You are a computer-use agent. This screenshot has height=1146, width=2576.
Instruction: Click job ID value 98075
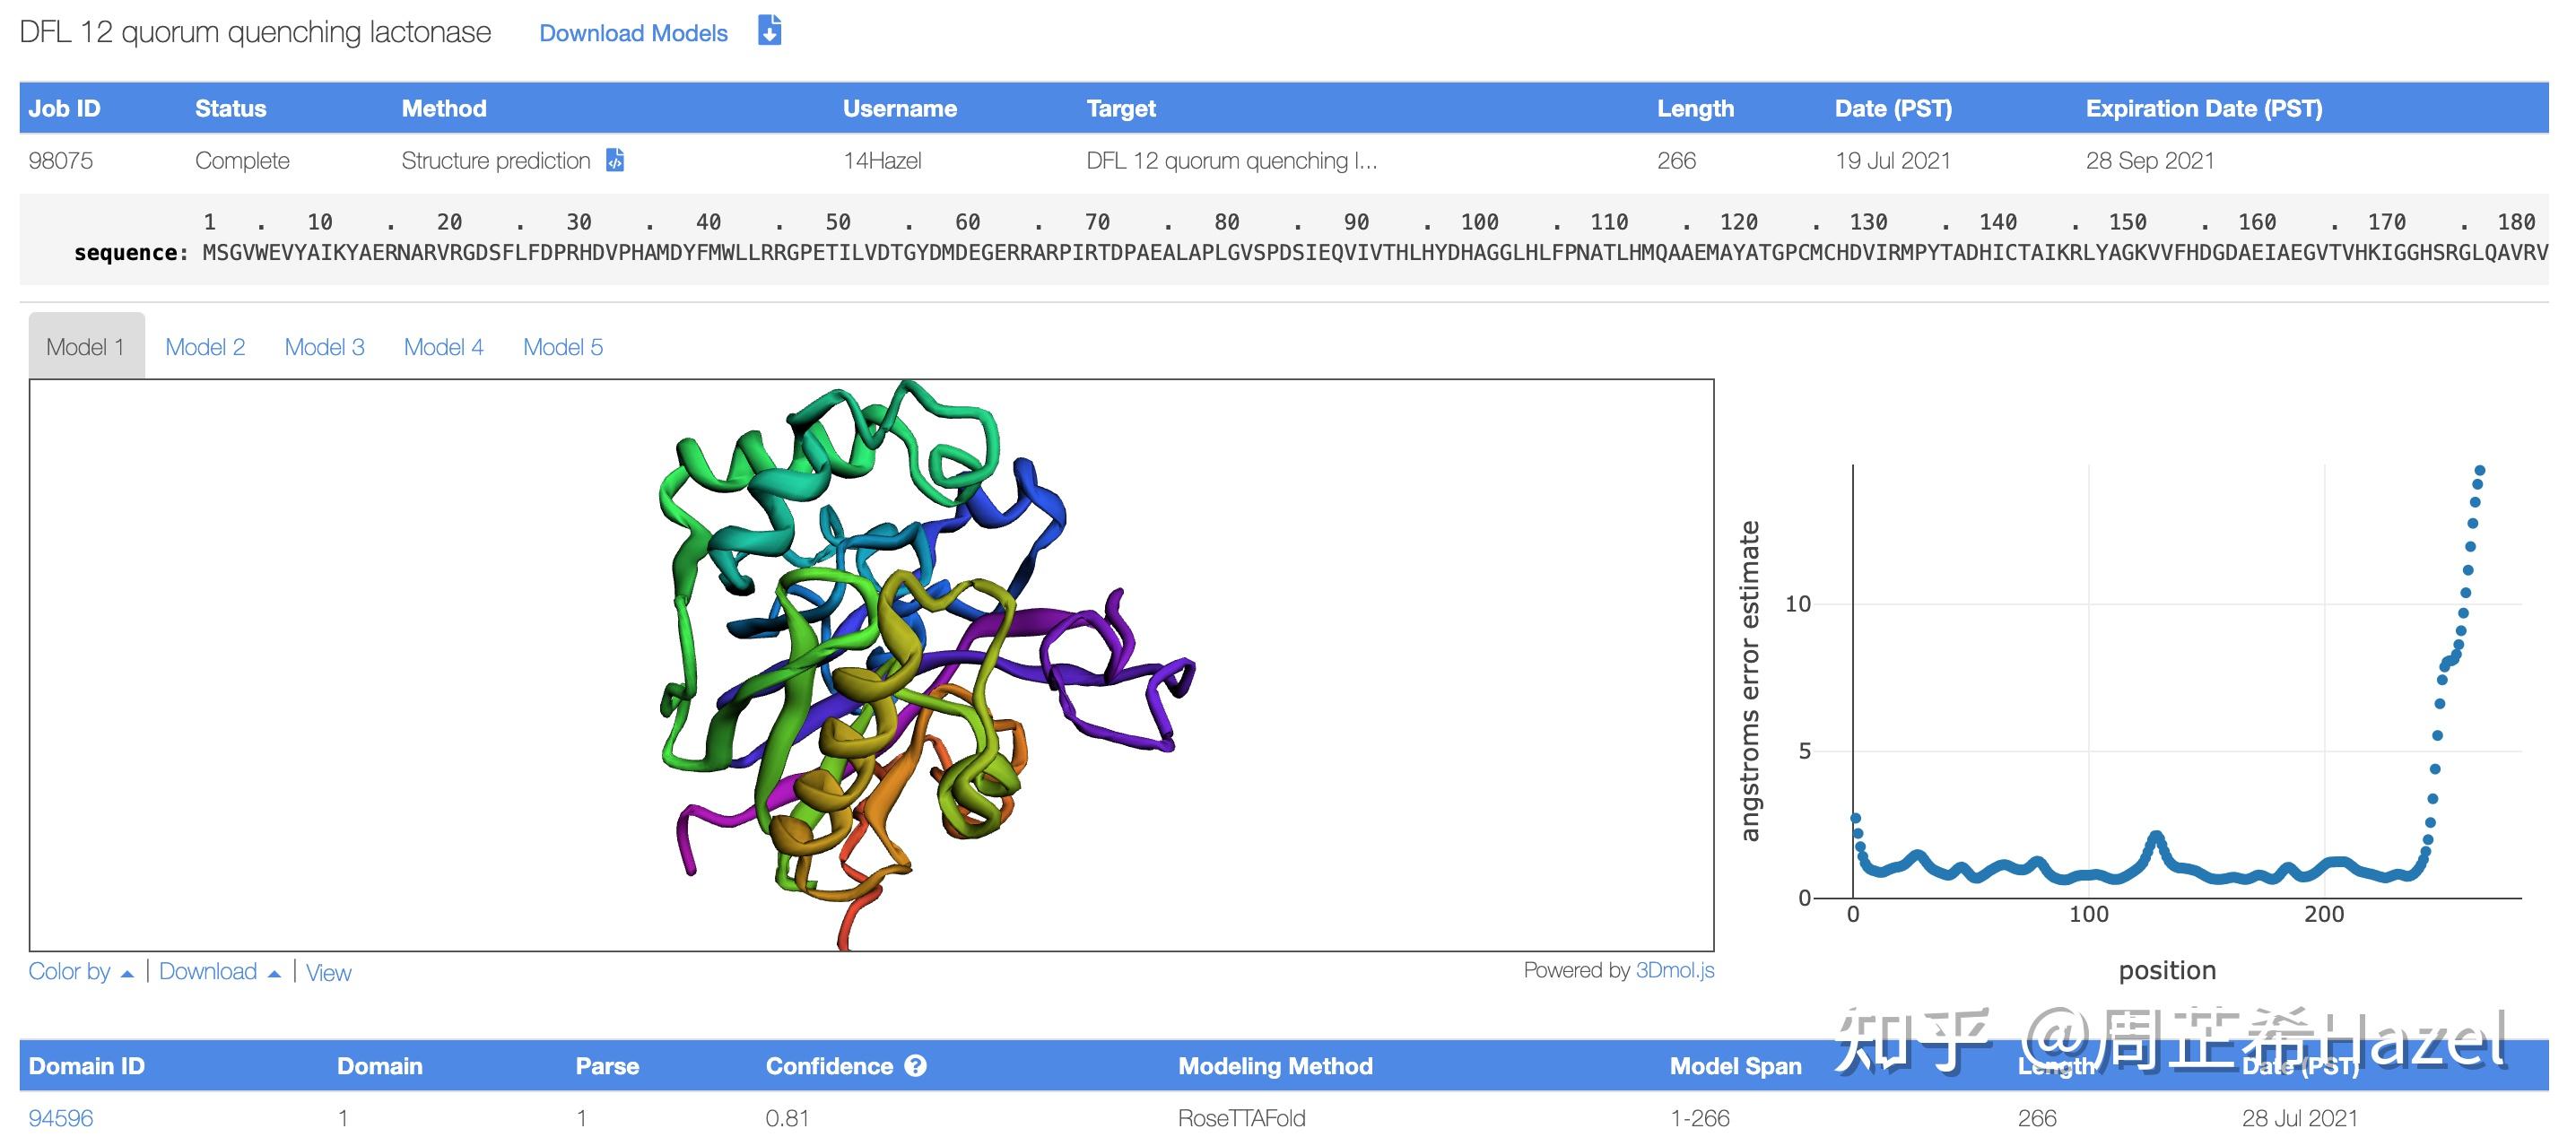click(60, 160)
